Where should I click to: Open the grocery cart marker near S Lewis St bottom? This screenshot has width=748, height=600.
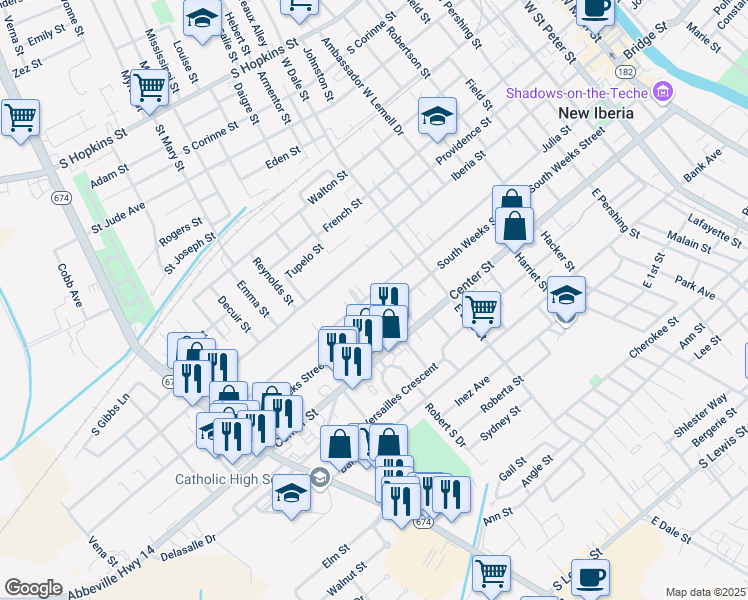pyautogui.click(x=491, y=575)
